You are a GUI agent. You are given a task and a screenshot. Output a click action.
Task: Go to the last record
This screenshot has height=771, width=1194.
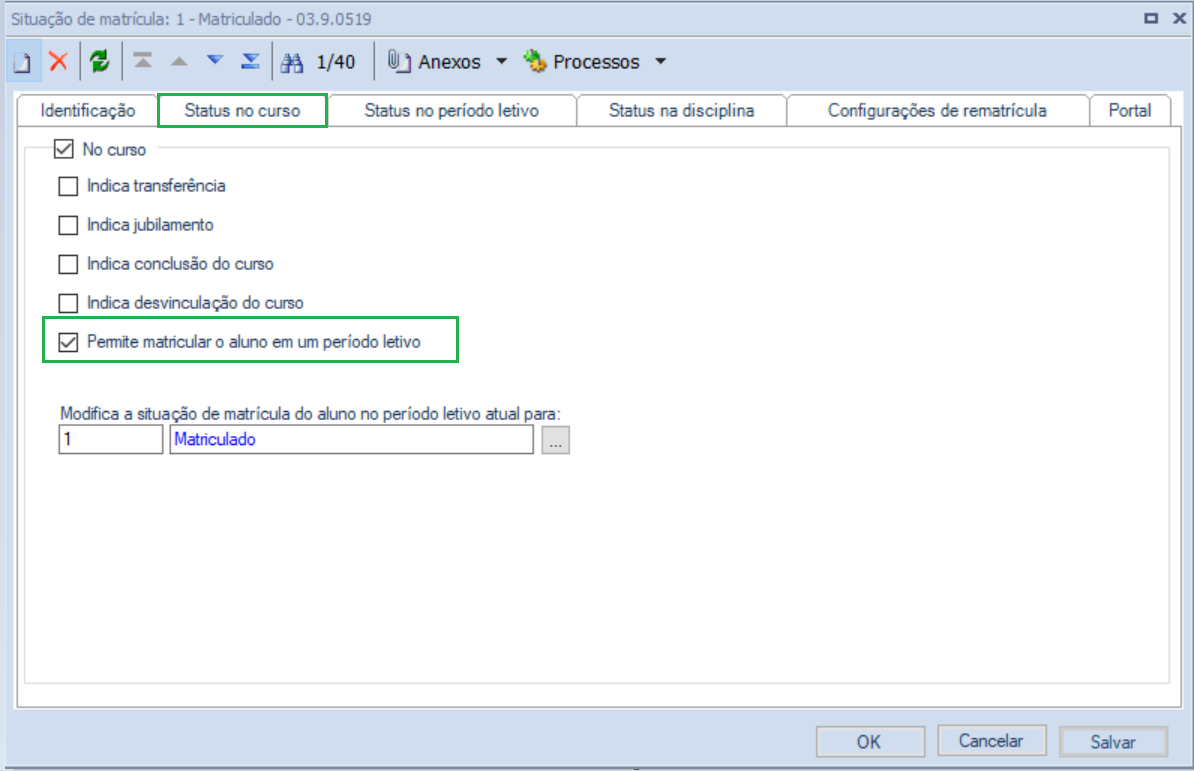251,61
